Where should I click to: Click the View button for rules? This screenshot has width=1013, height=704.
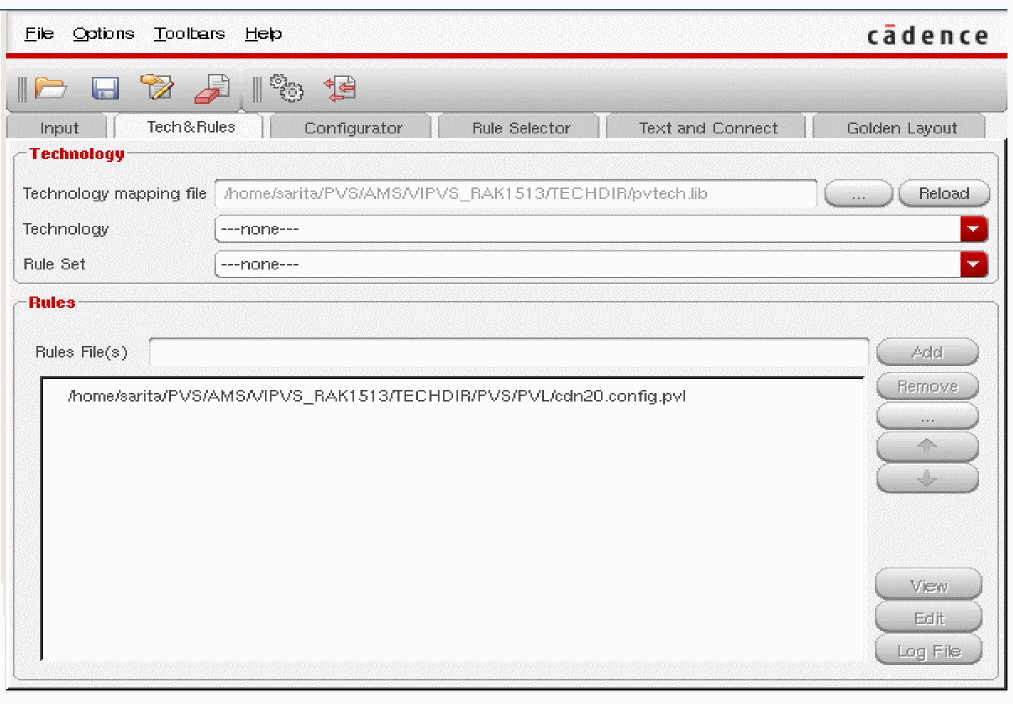coord(928,586)
